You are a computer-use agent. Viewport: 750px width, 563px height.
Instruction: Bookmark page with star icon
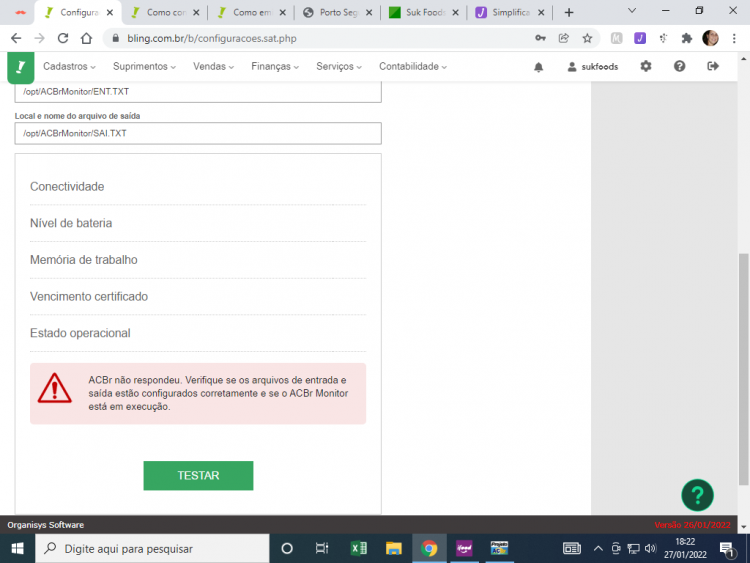point(587,38)
